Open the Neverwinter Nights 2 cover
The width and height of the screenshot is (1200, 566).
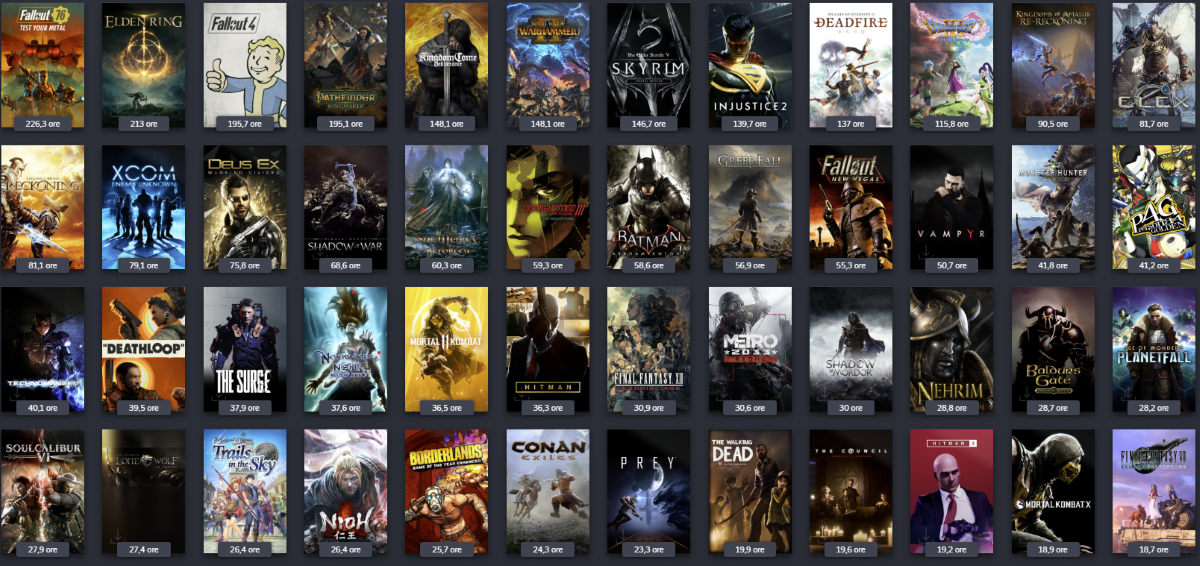coord(346,350)
